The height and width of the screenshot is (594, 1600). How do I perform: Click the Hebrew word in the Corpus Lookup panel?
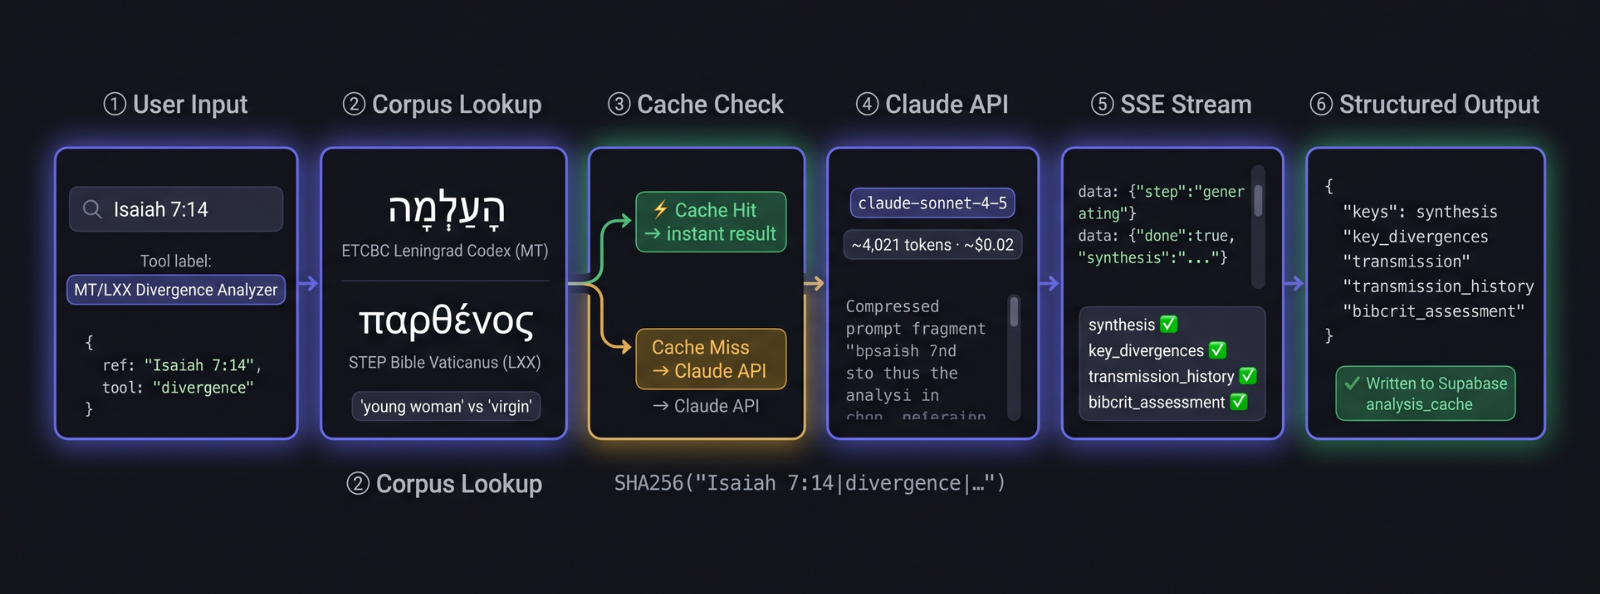click(x=446, y=209)
